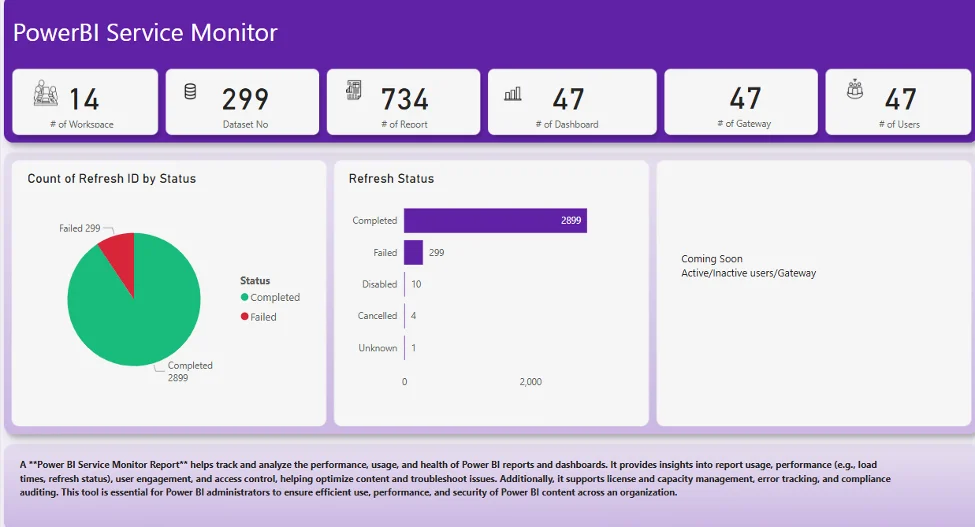The width and height of the screenshot is (977, 527).
Task: Click the dashboard bar chart icon
Action: 513,93
